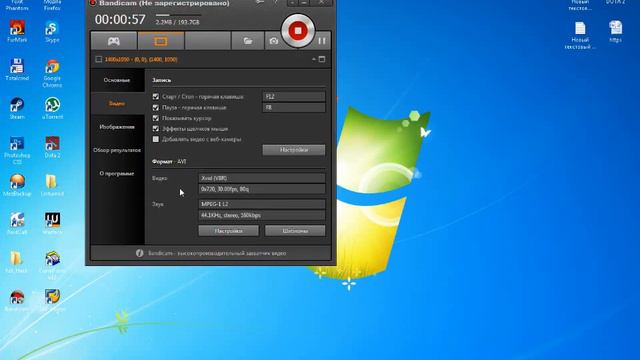Click the small square beside 1400x1050 target
640x360 pixels.
click(98, 59)
